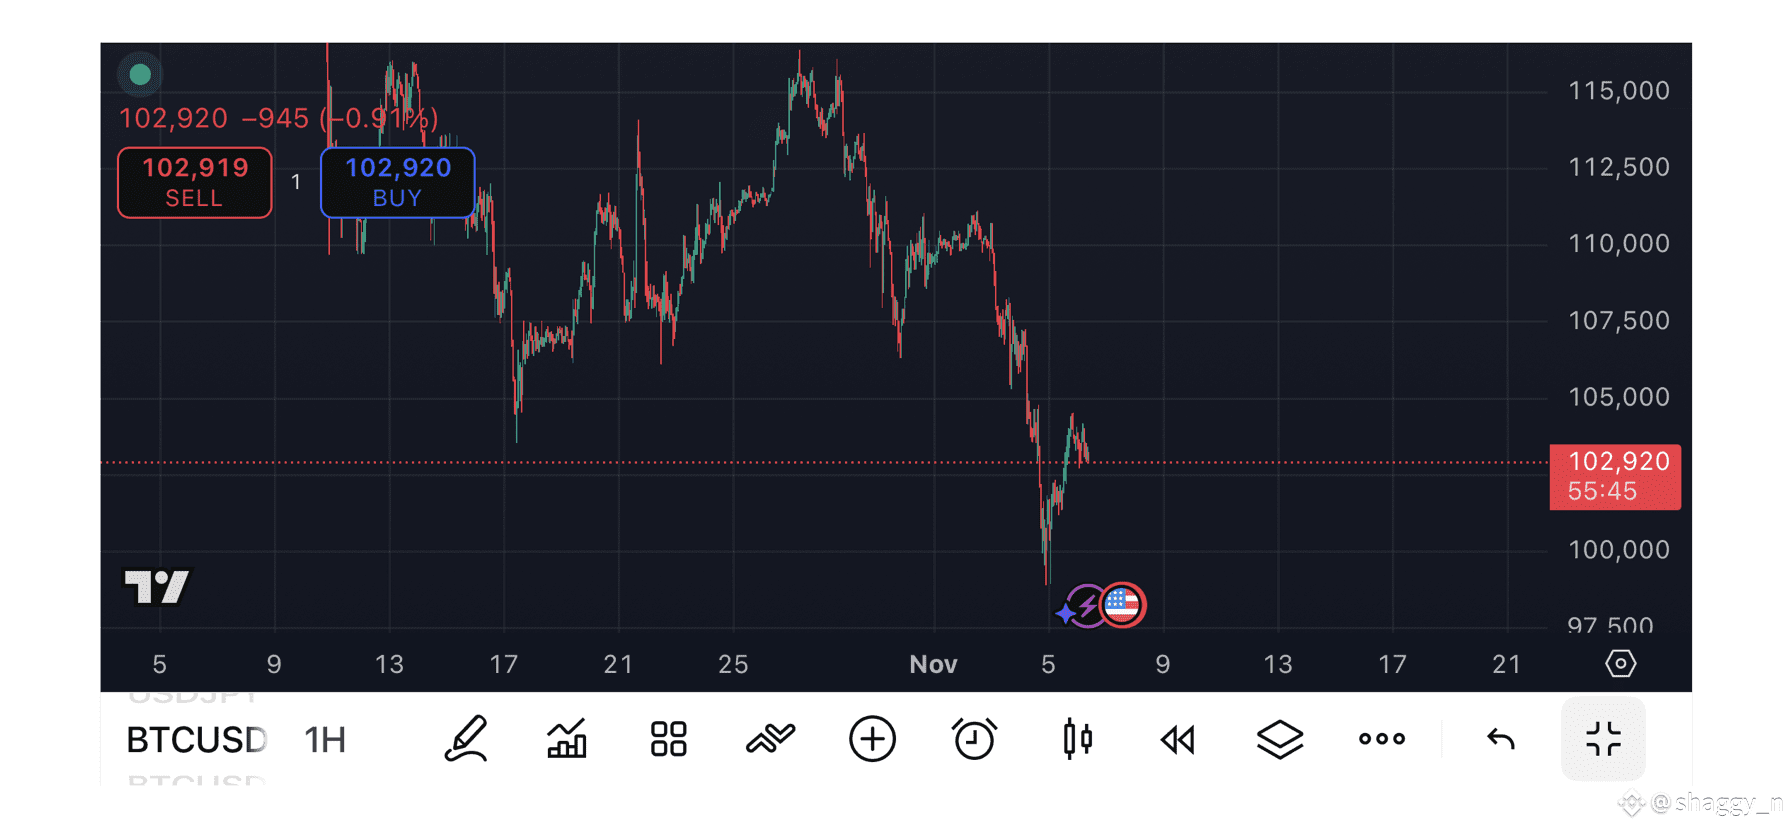Tap the add plus circle icon

tap(872, 740)
